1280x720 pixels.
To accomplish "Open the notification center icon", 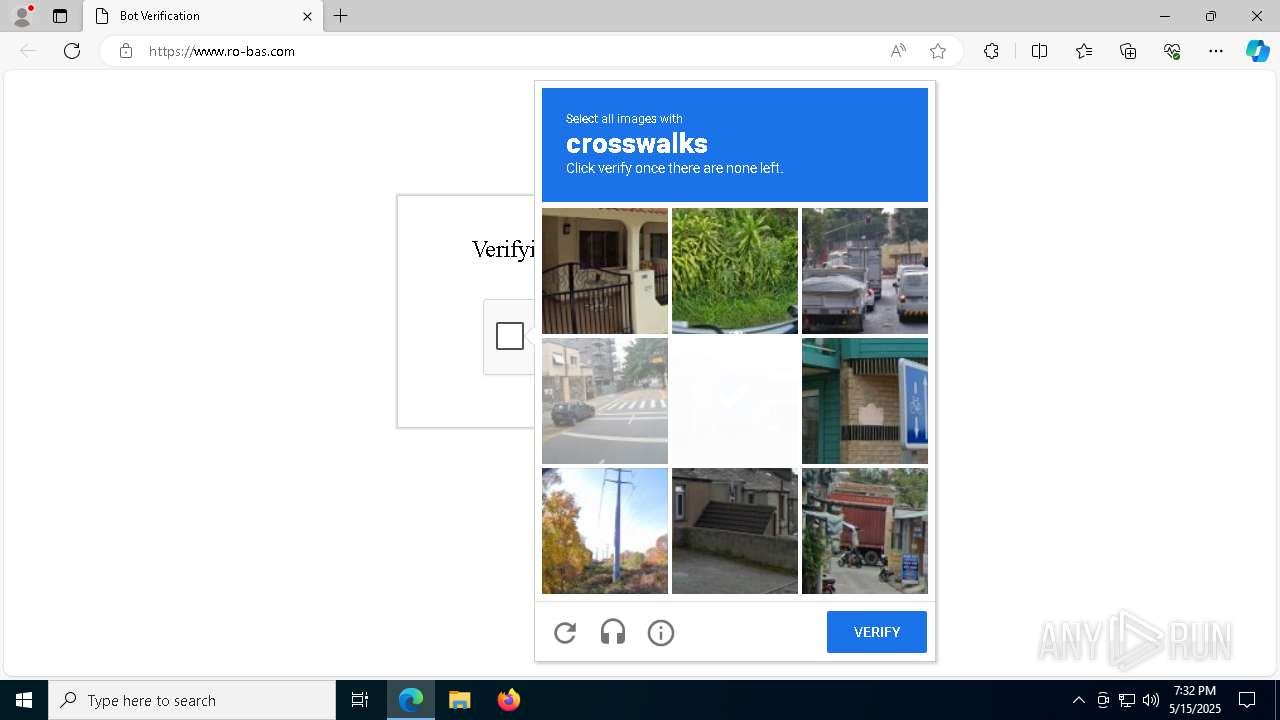I will [1247, 700].
